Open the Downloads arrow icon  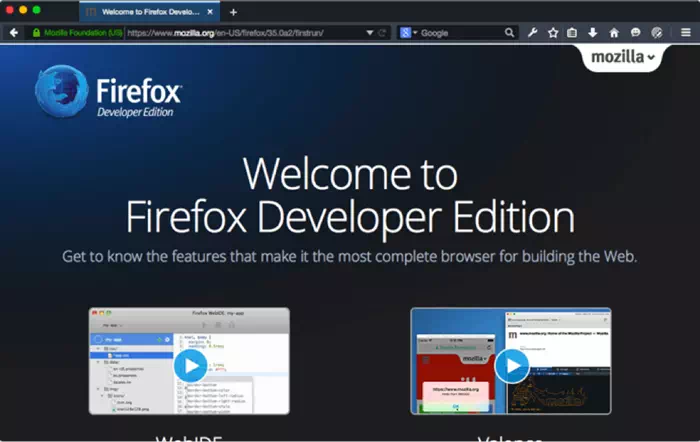pos(593,32)
